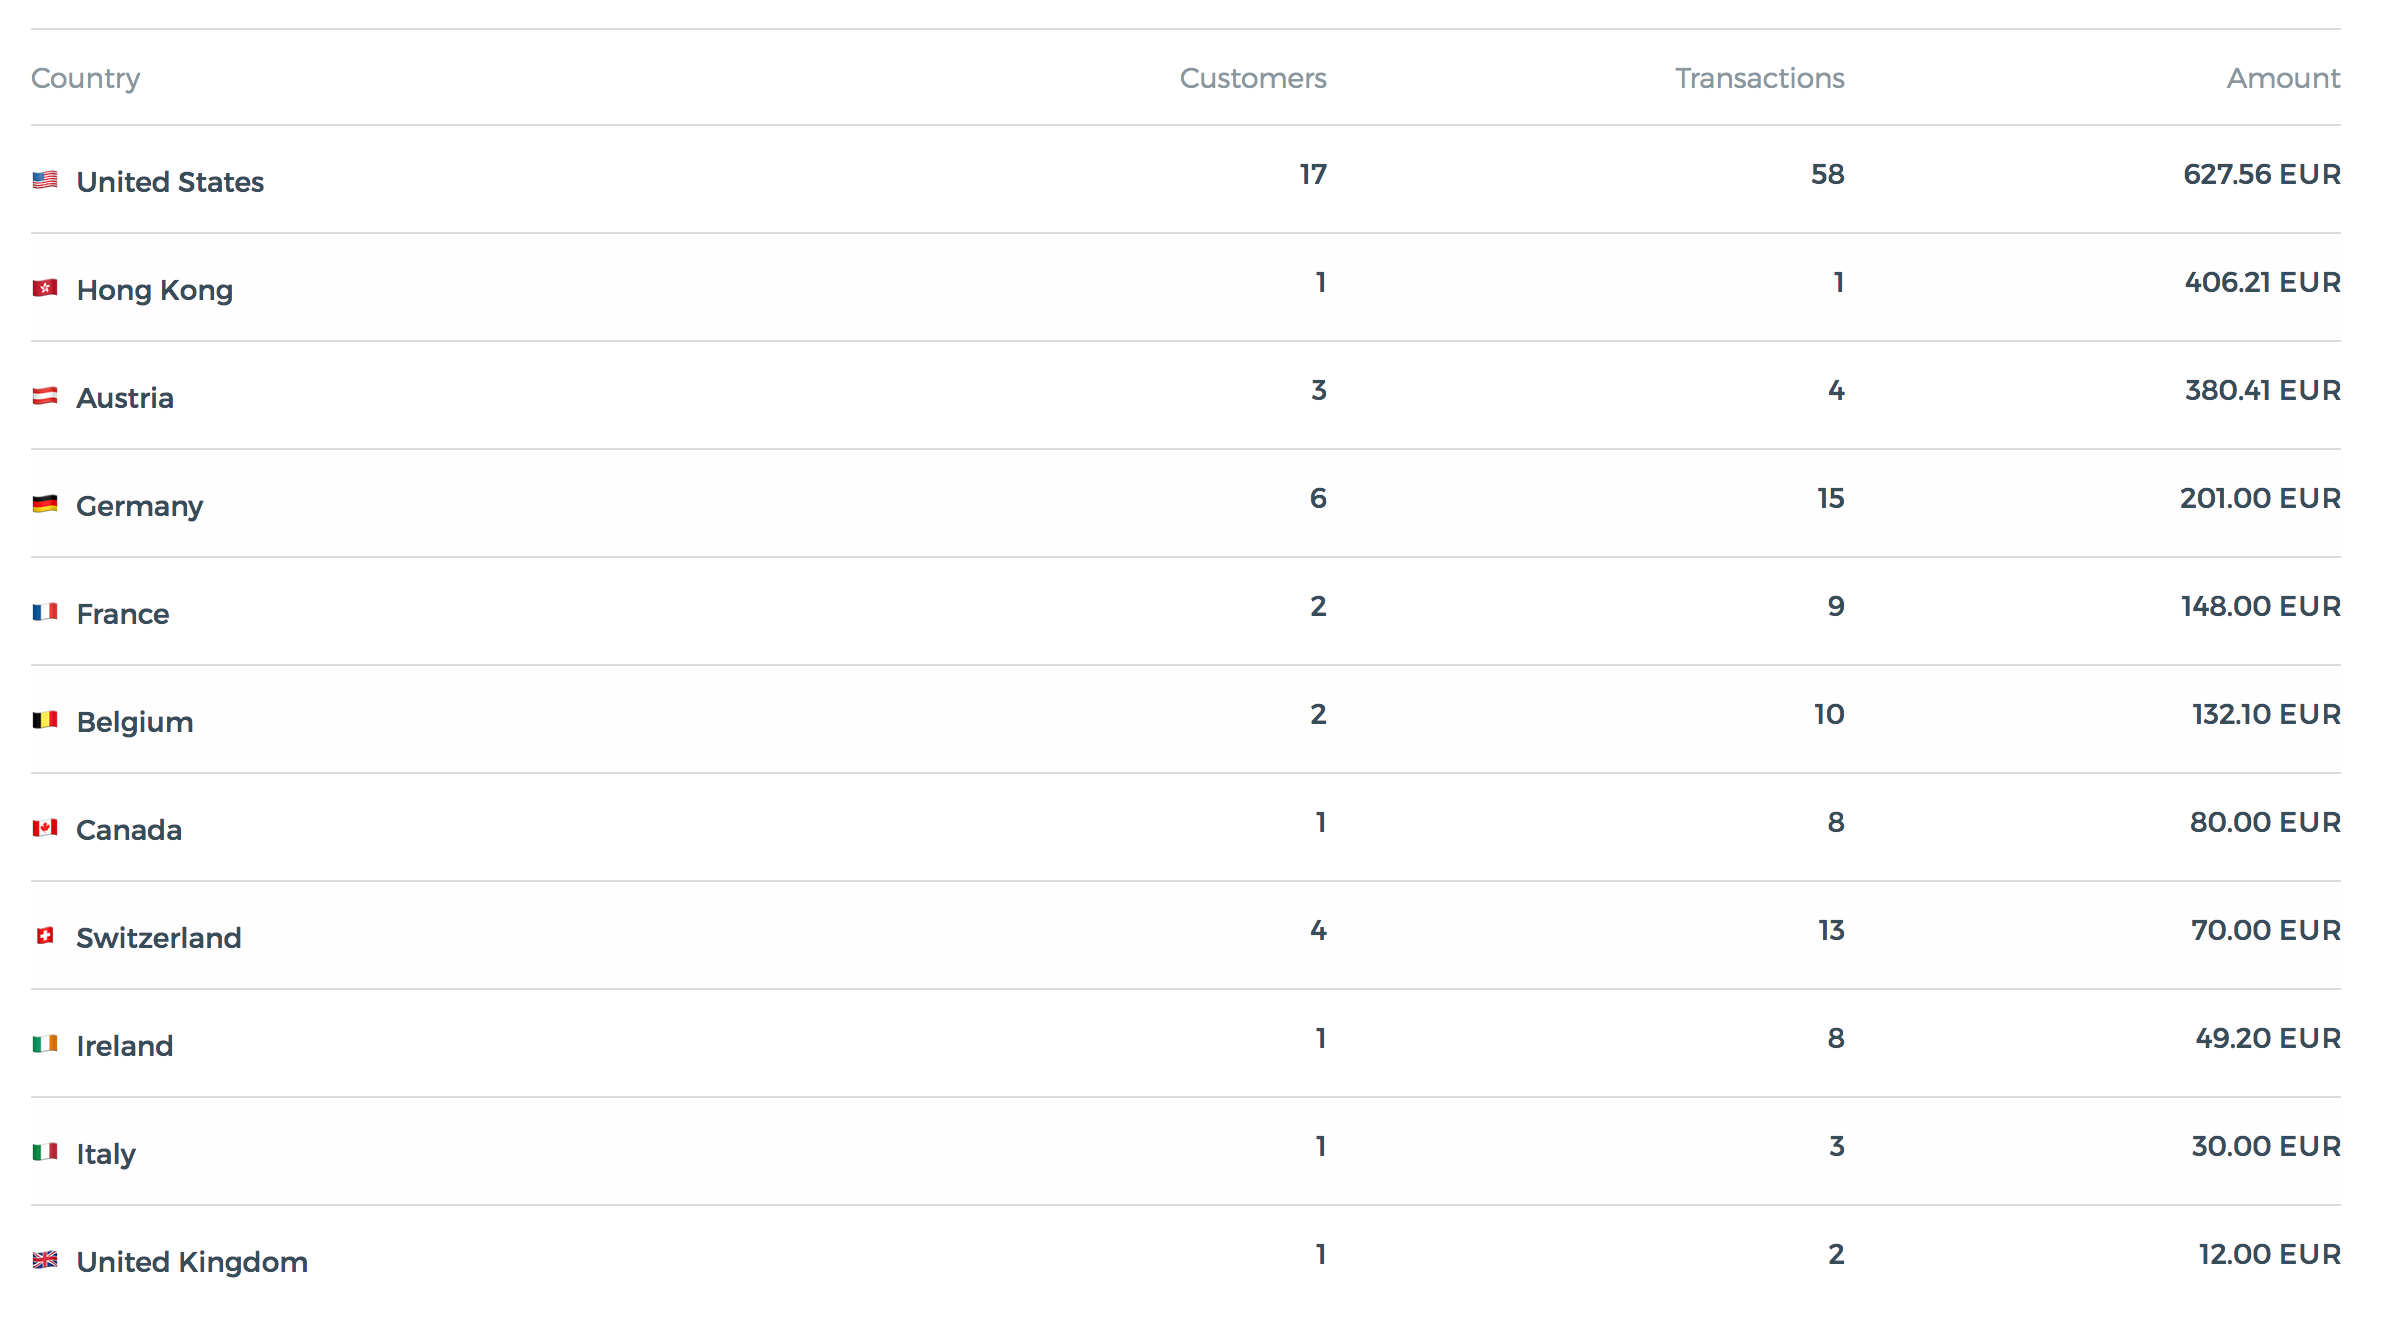This screenshot has width=2381, height=1325.
Task: Click Austria transactions count 4
Action: 1836,390
